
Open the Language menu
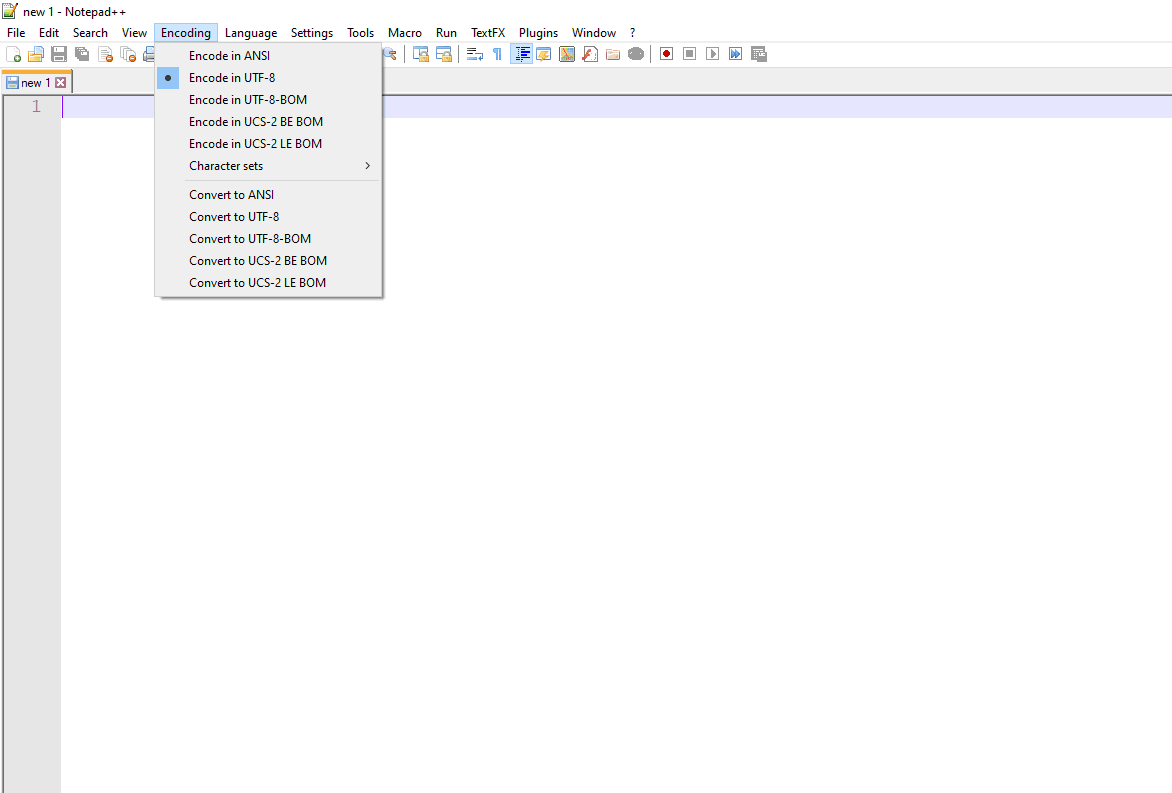[x=251, y=33]
